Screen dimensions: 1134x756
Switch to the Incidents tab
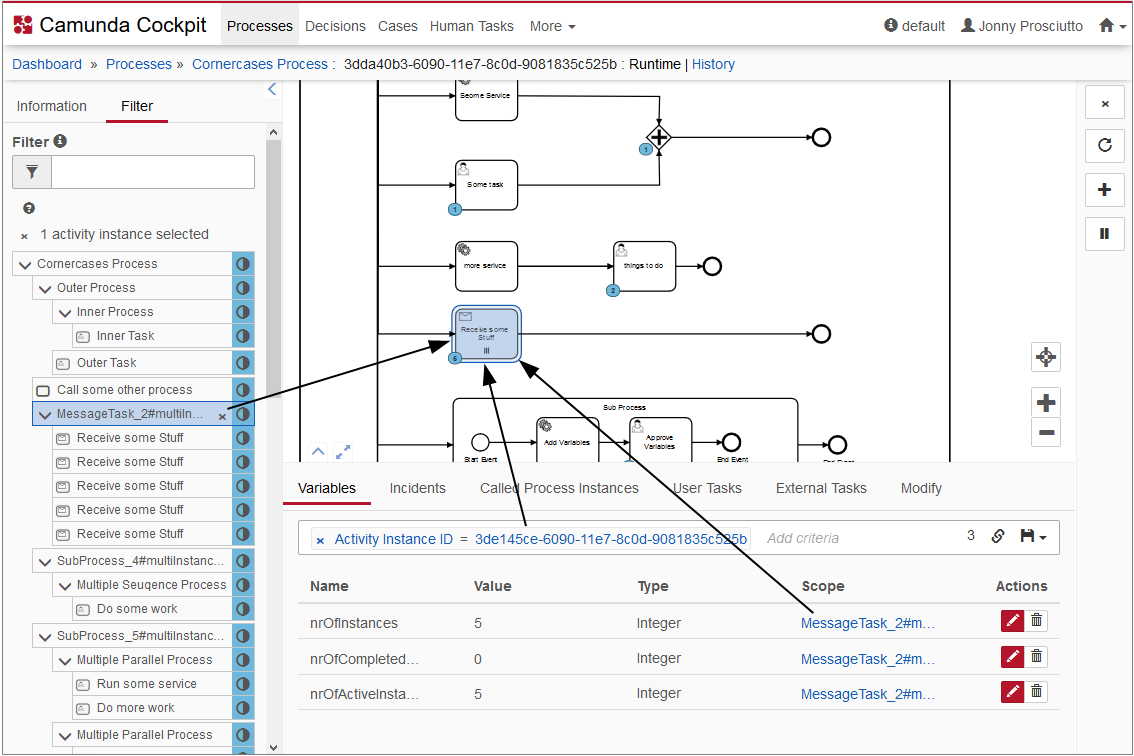[417, 488]
